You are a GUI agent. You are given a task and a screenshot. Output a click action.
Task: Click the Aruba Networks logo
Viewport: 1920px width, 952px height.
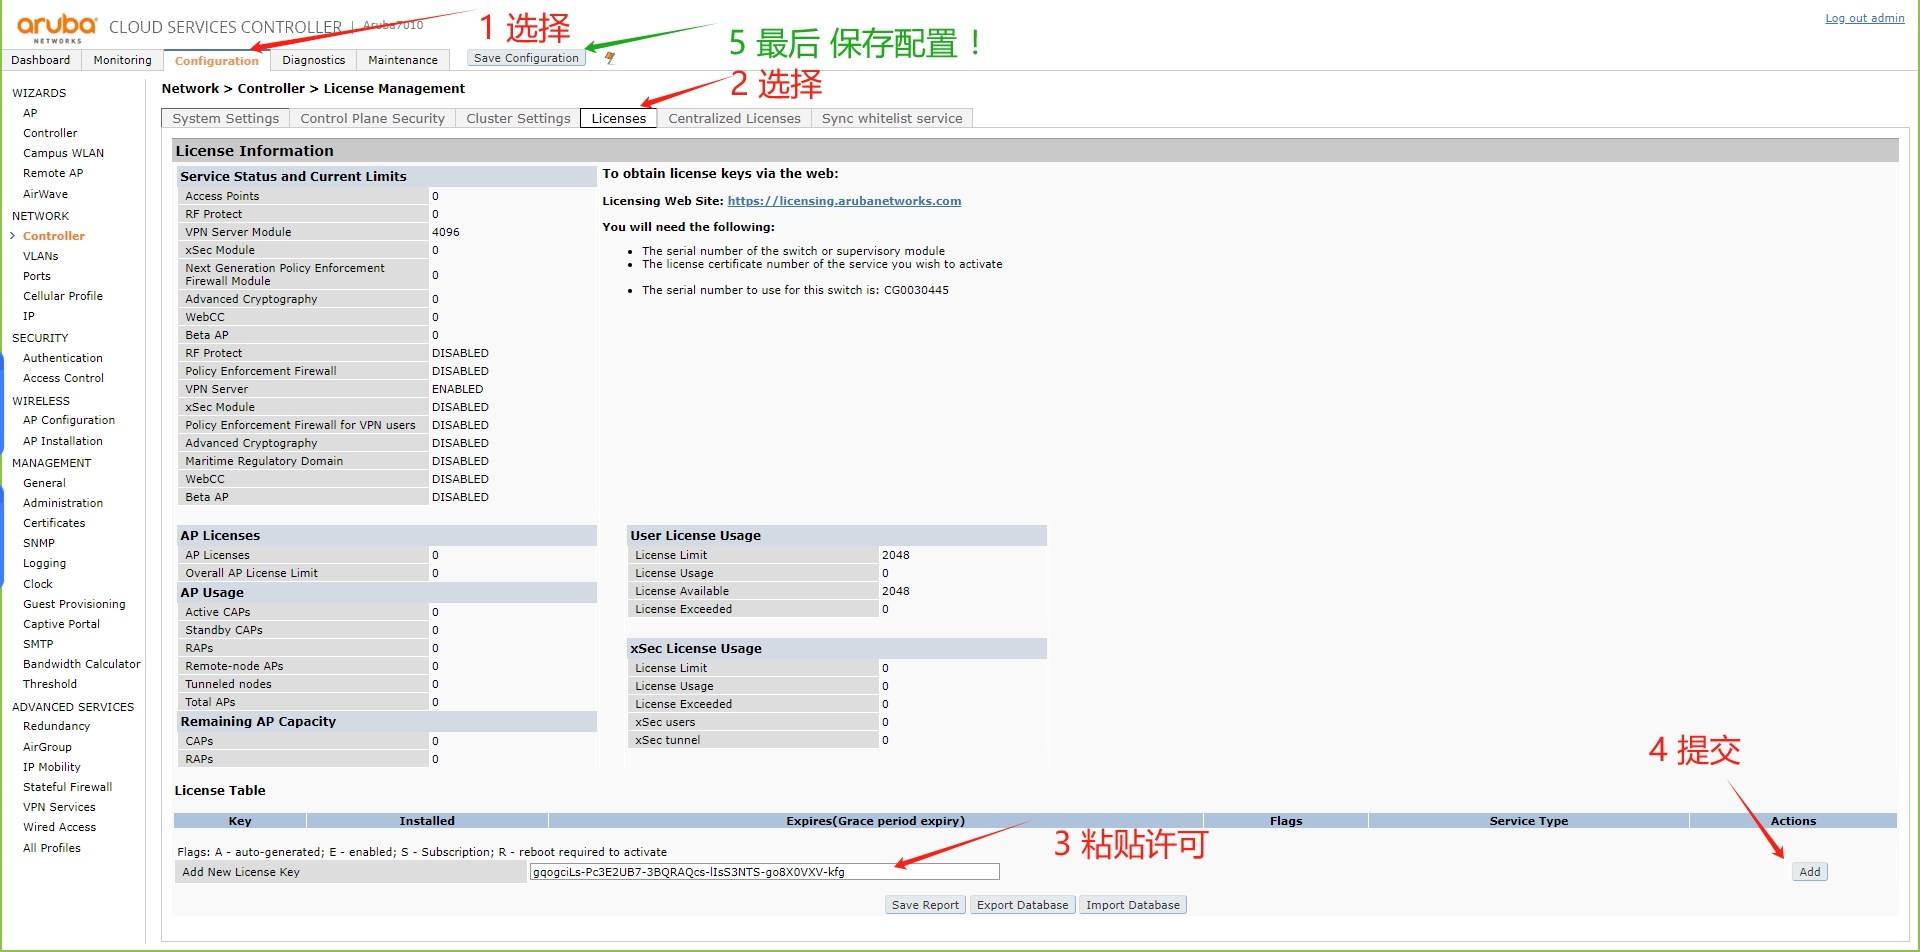[x=57, y=28]
